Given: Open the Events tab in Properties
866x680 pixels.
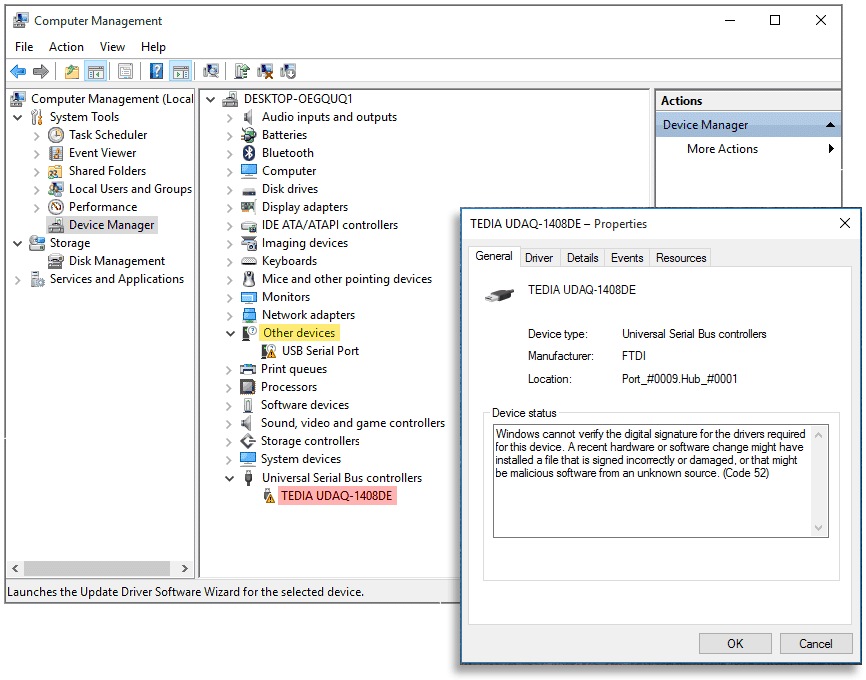Looking at the screenshot, I should click(627, 258).
